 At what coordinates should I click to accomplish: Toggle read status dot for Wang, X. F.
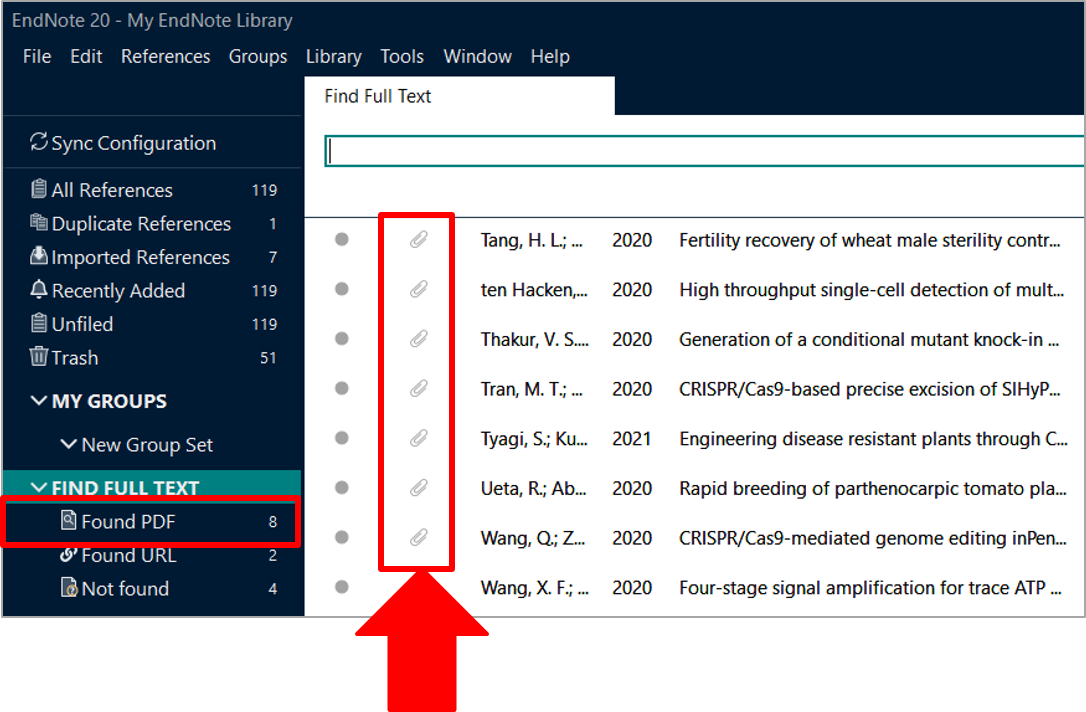click(x=341, y=587)
